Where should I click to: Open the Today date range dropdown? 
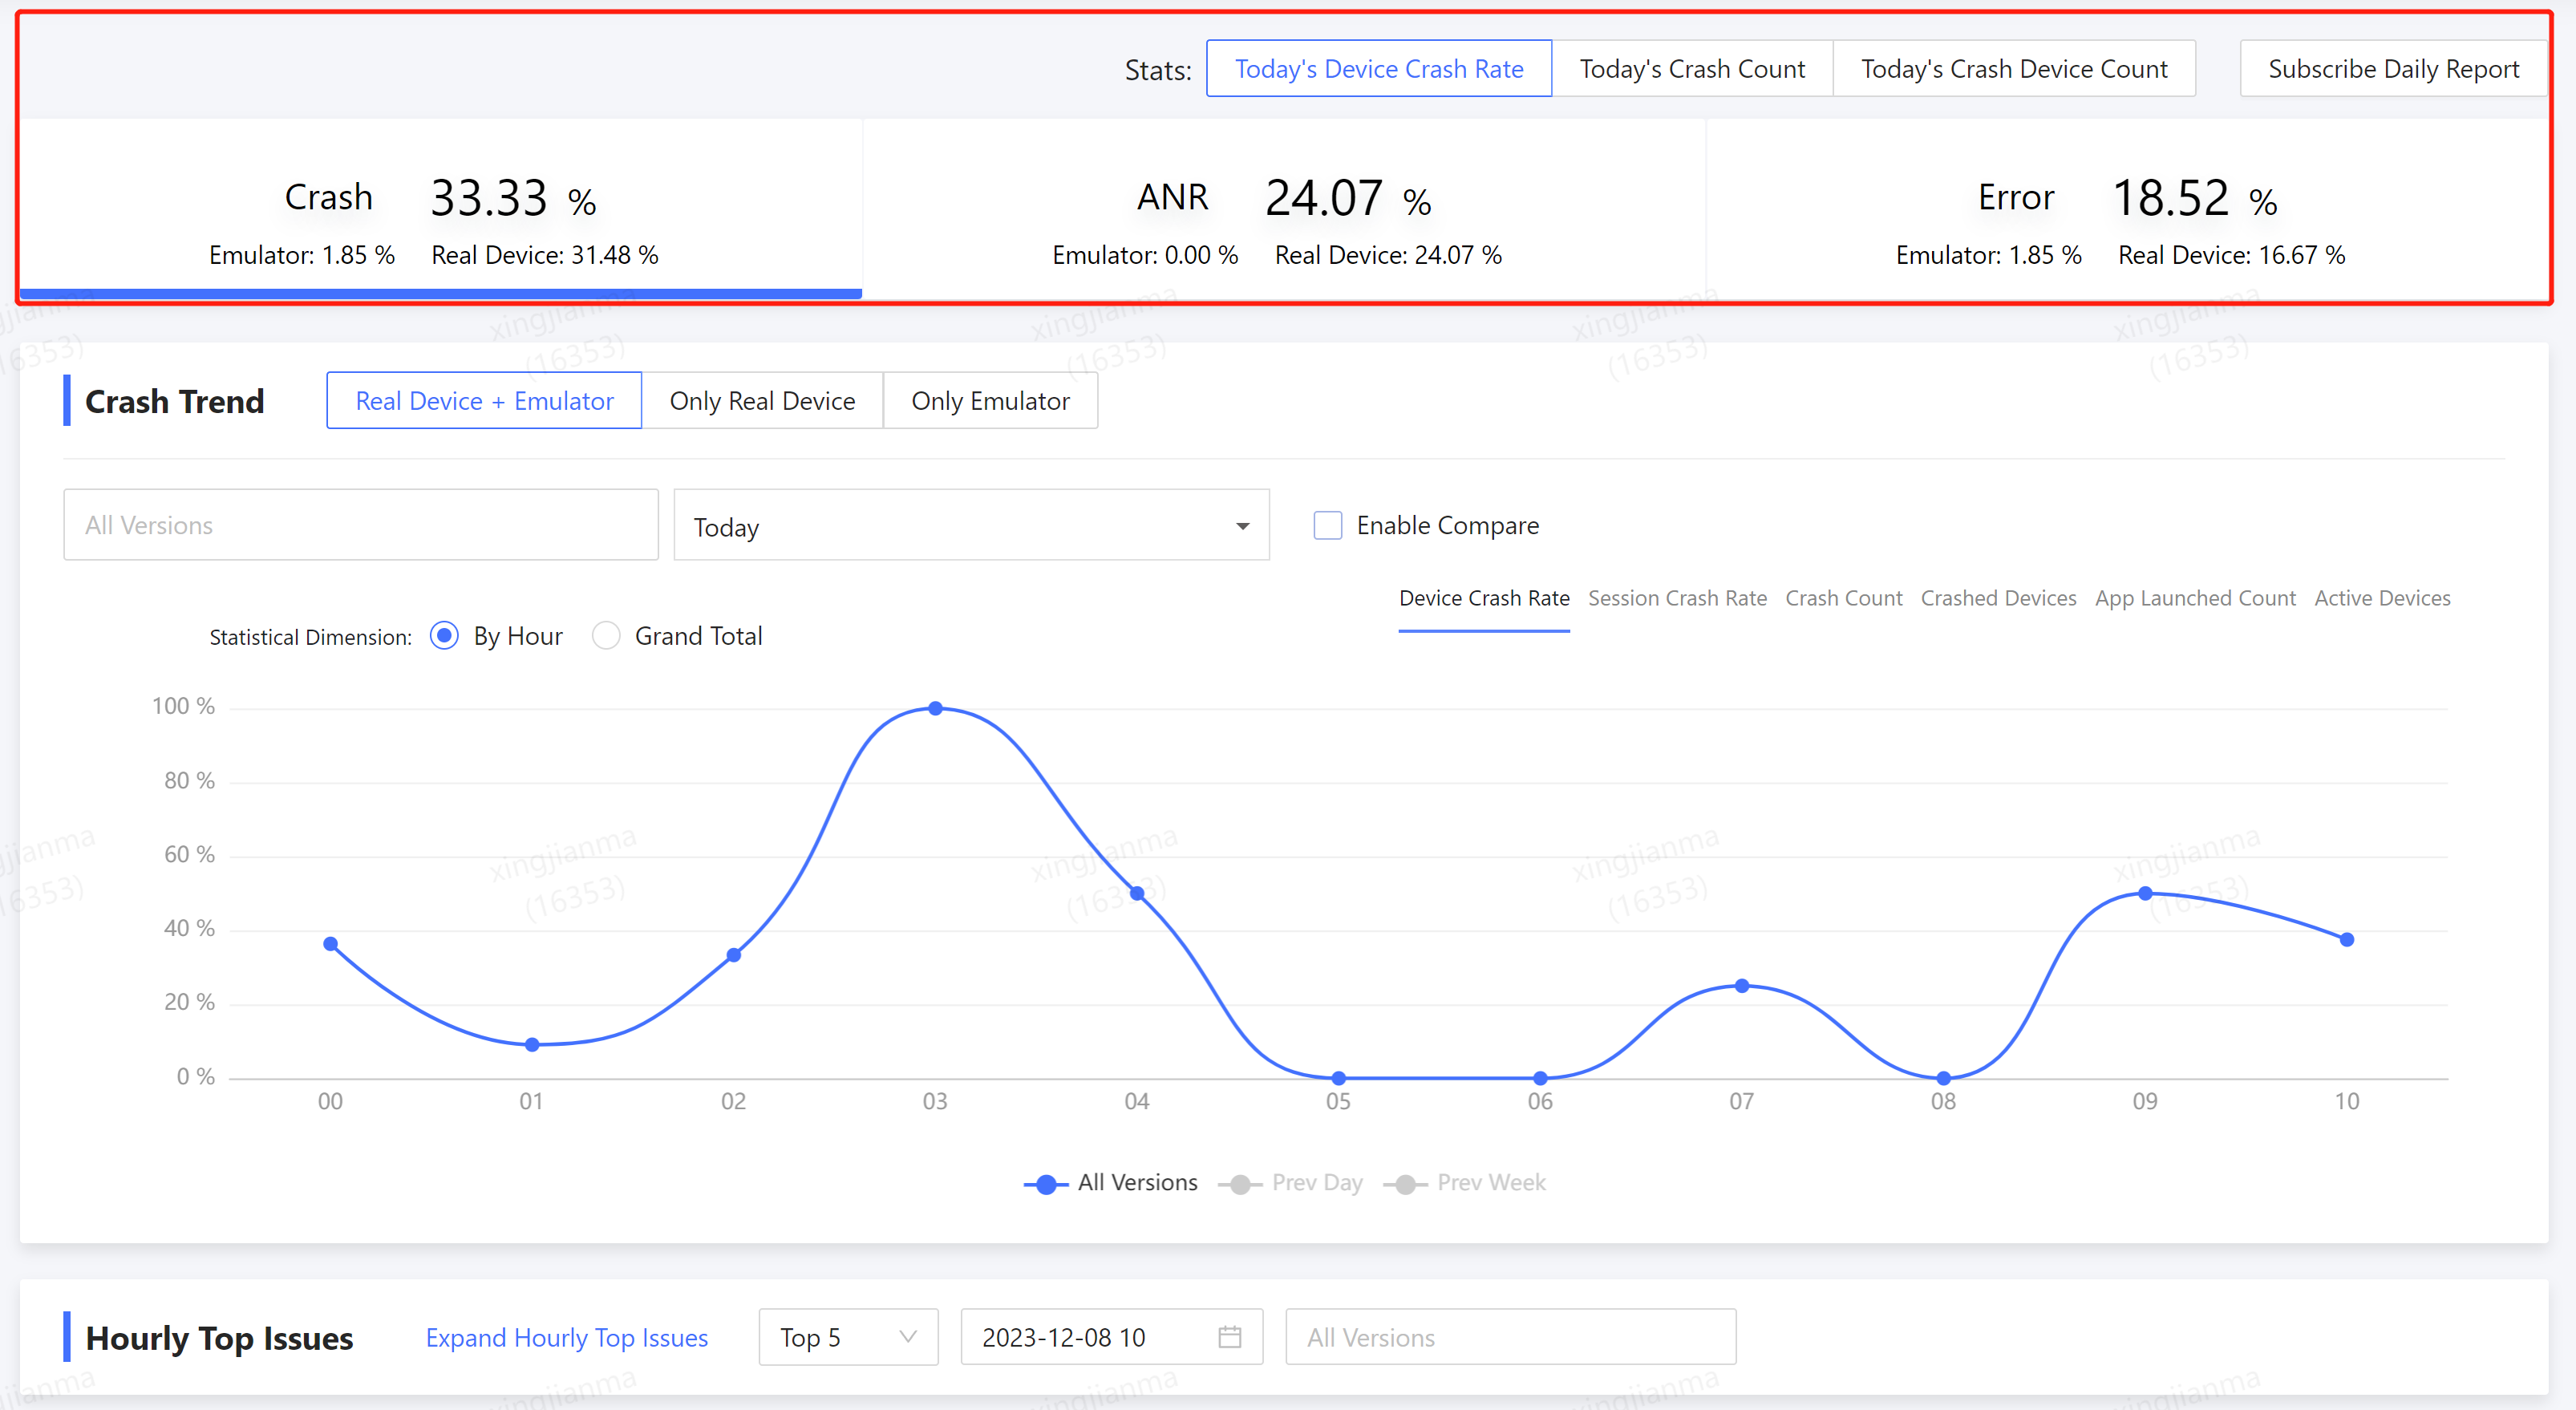(x=971, y=525)
